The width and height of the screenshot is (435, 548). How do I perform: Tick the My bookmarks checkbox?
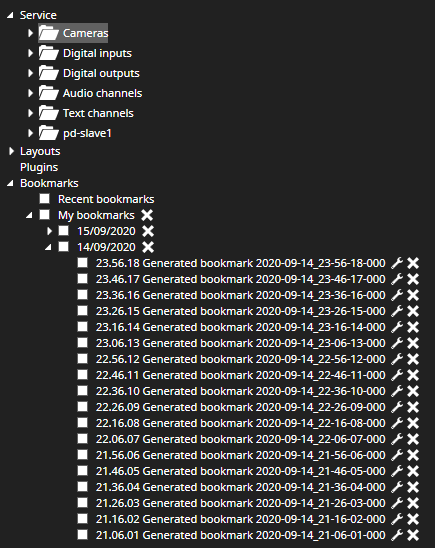(x=44, y=215)
